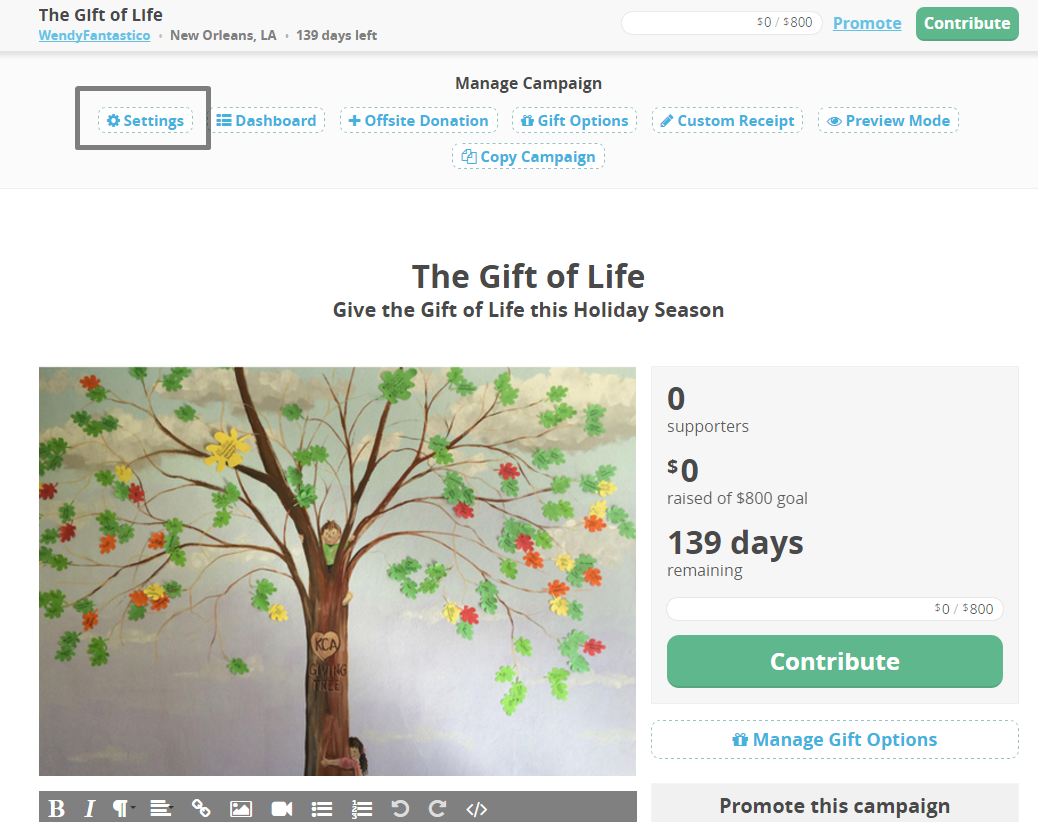The image size is (1038, 822).
Task: Open the text alignment dropdown
Action: [160, 808]
